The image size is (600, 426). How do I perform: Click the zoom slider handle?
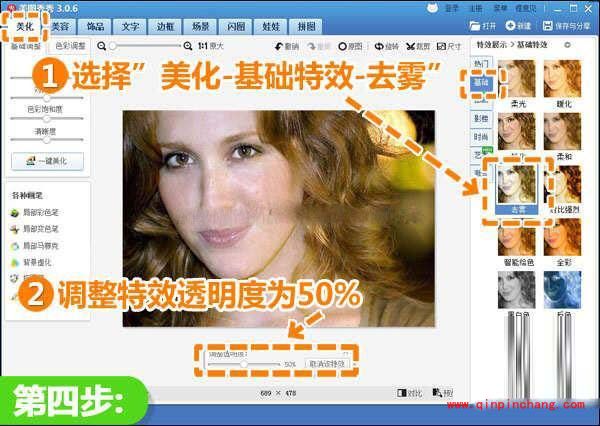click(x=112, y=46)
